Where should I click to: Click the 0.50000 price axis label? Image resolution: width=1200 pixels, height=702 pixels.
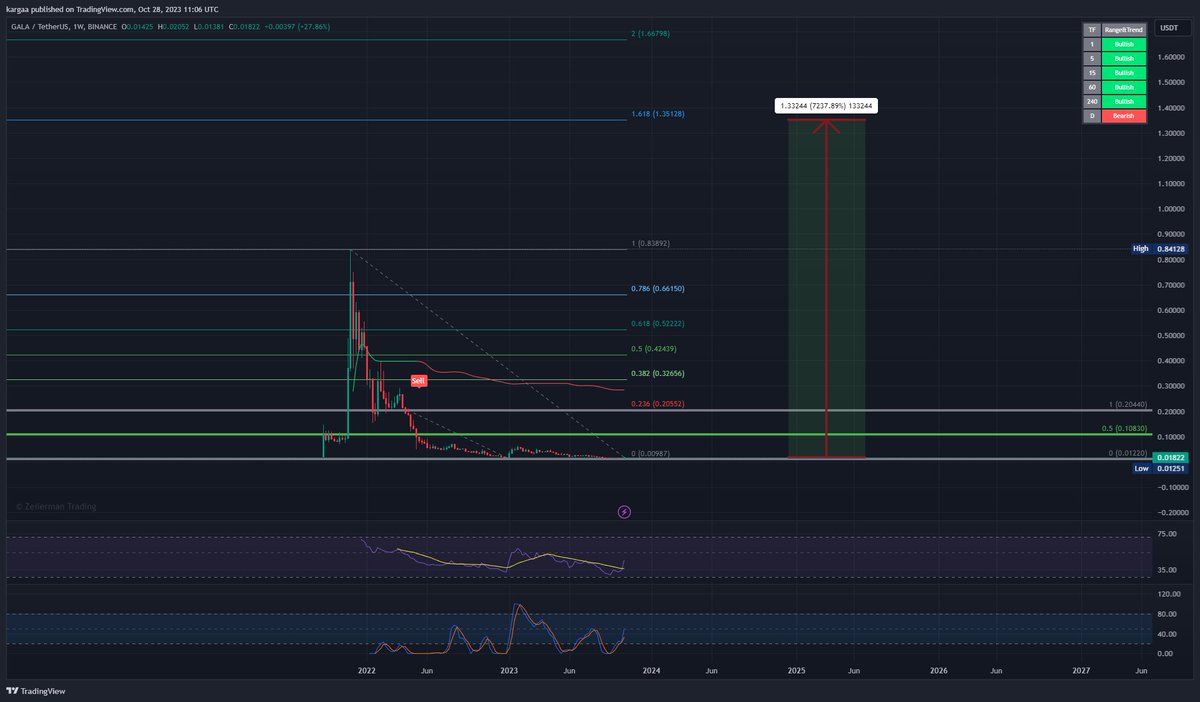pos(1172,336)
